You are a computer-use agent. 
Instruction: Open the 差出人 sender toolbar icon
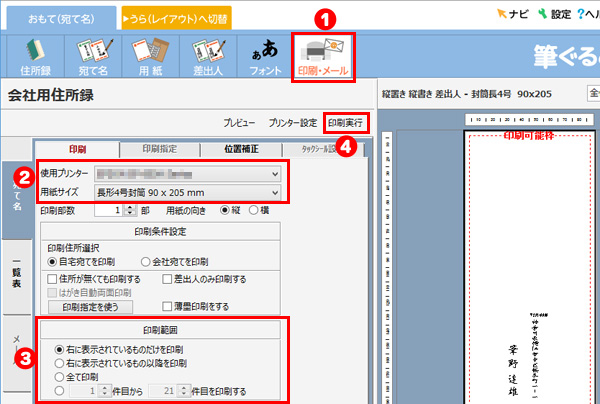(206, 57)
